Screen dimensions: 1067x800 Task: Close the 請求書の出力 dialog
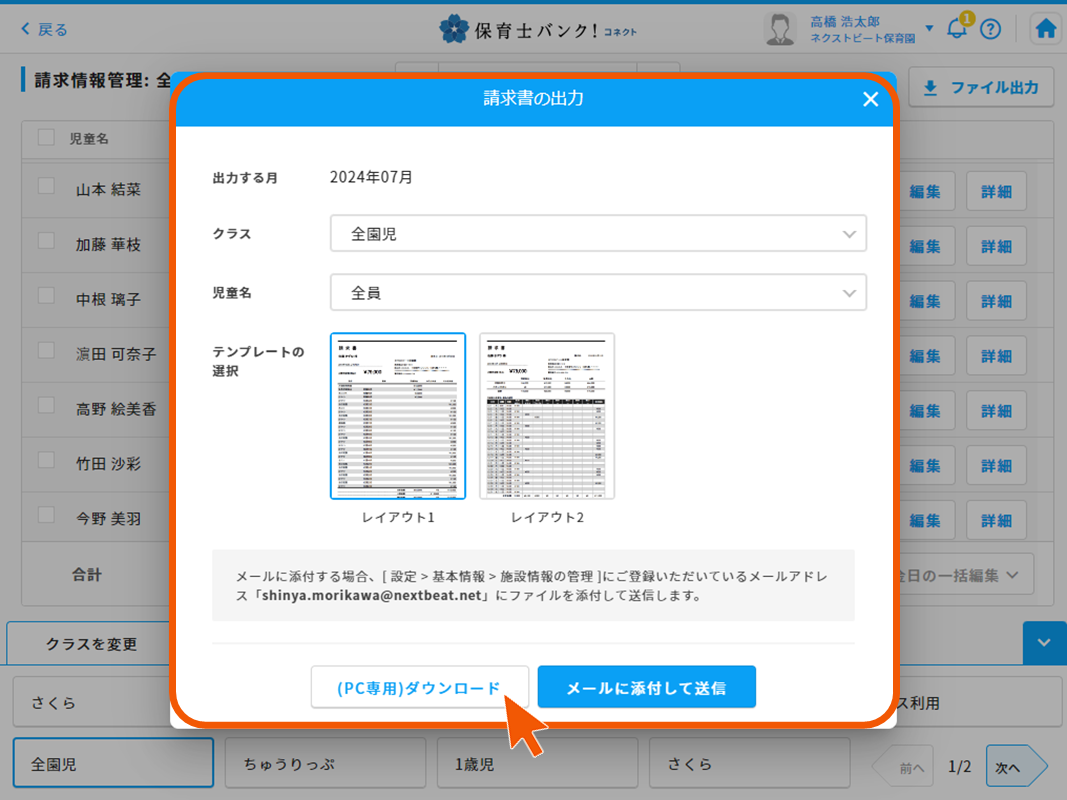[870, 99]
